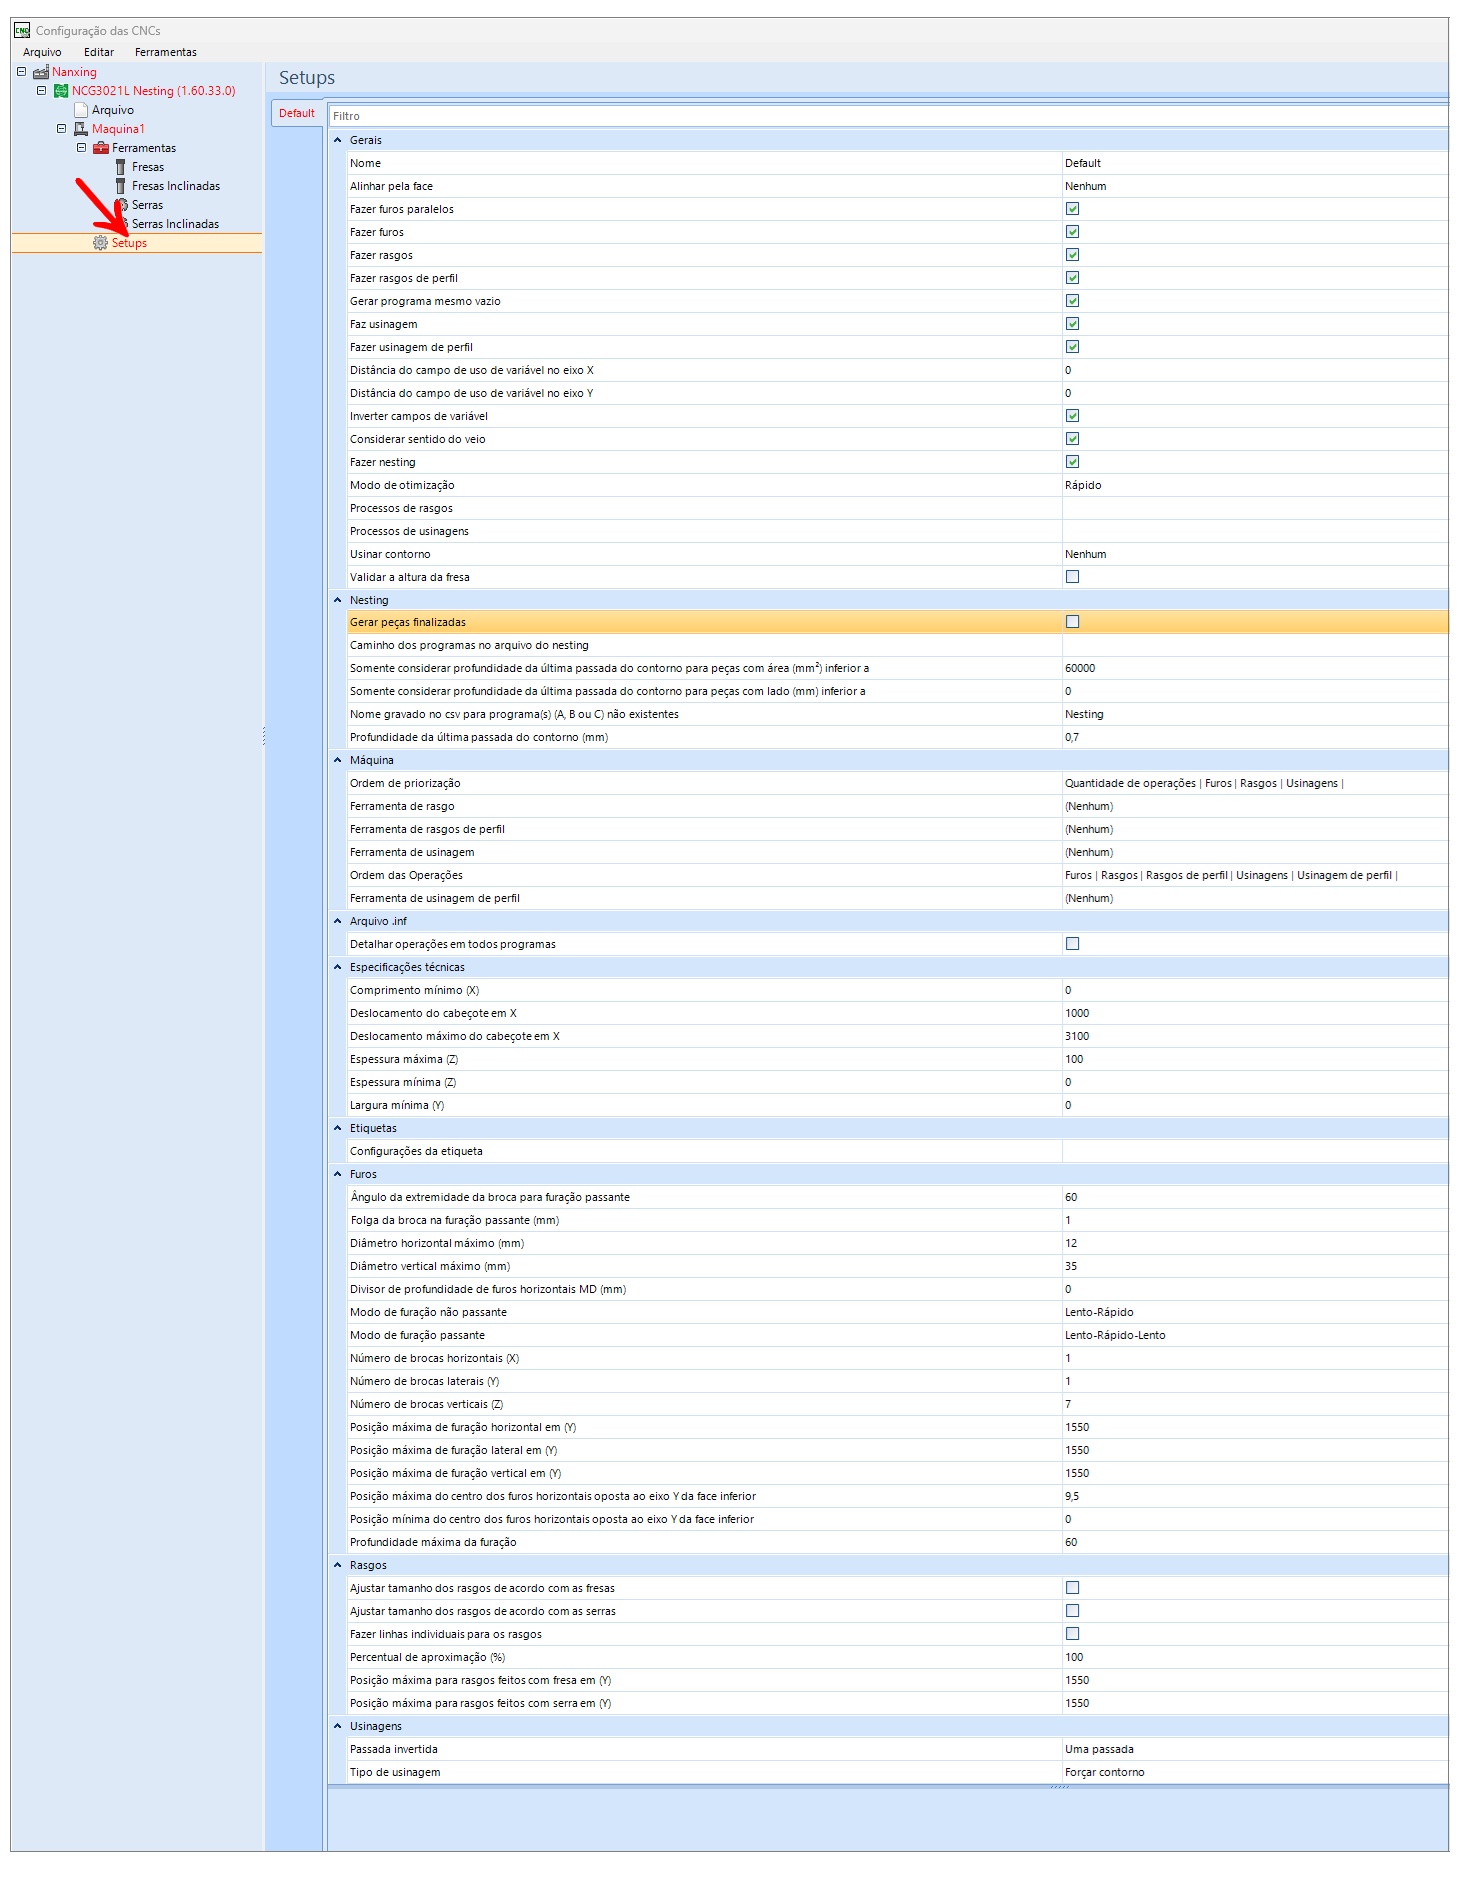Click Passada invertida value Uma passada
The width and height of the screenshot is (1459, 1890).
tap(1099, 1749)
